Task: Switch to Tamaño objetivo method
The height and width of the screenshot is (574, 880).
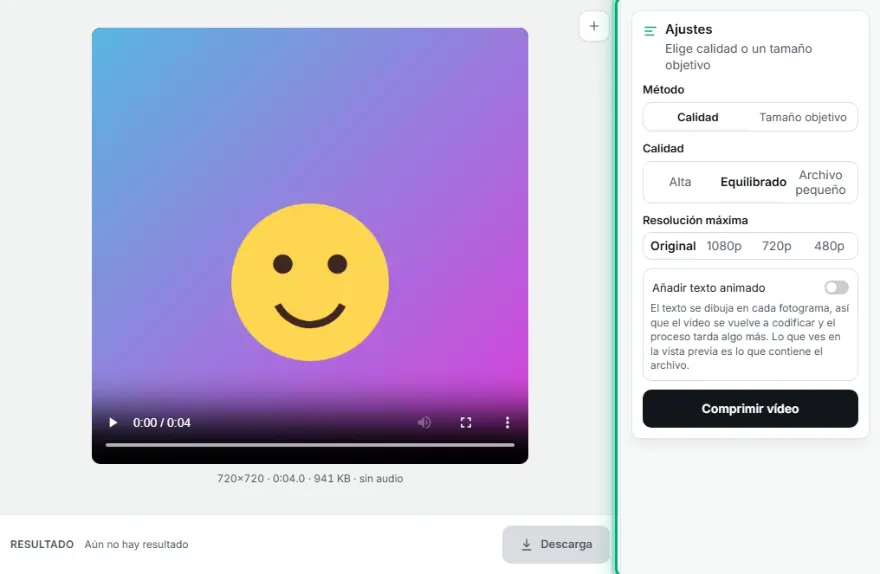Action: [x=803, y=117]
